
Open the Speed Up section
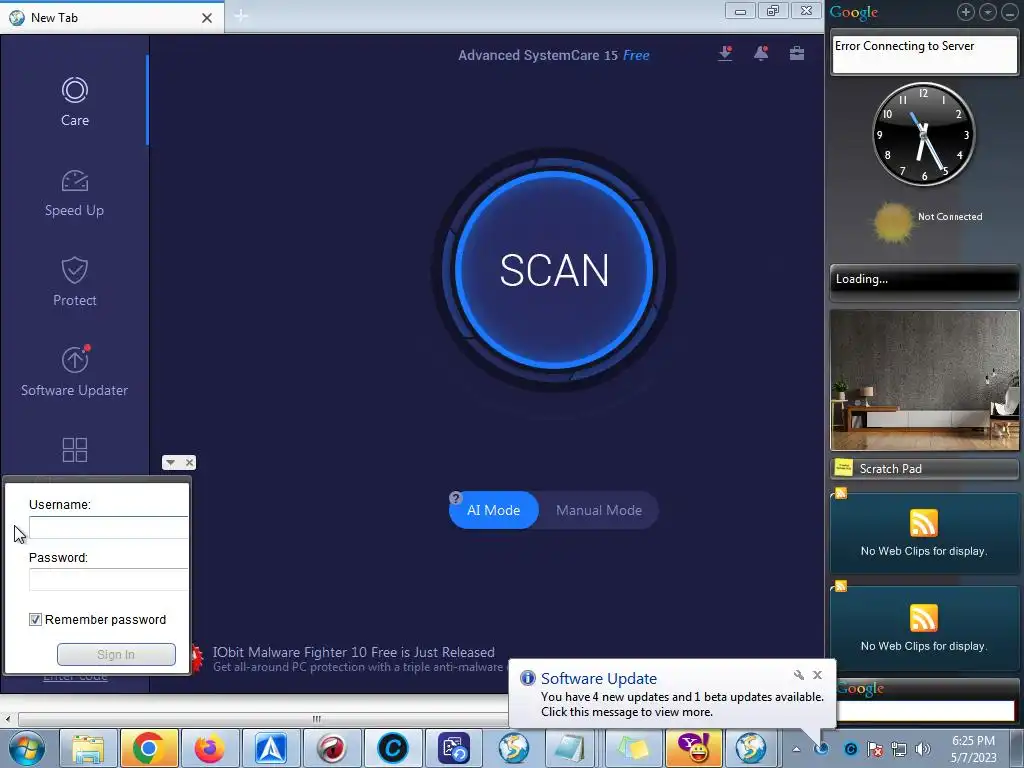point(74,193)
